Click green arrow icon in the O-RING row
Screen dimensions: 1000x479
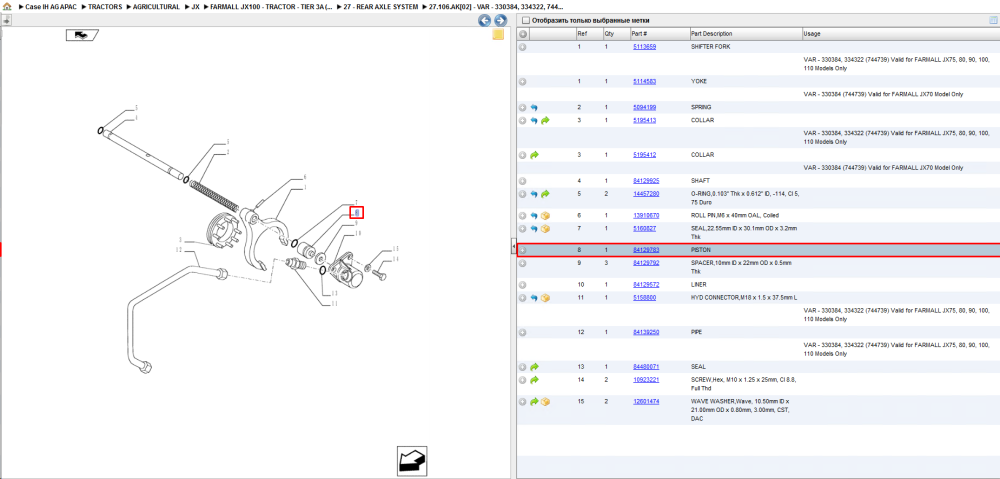[x=545, y=194]
